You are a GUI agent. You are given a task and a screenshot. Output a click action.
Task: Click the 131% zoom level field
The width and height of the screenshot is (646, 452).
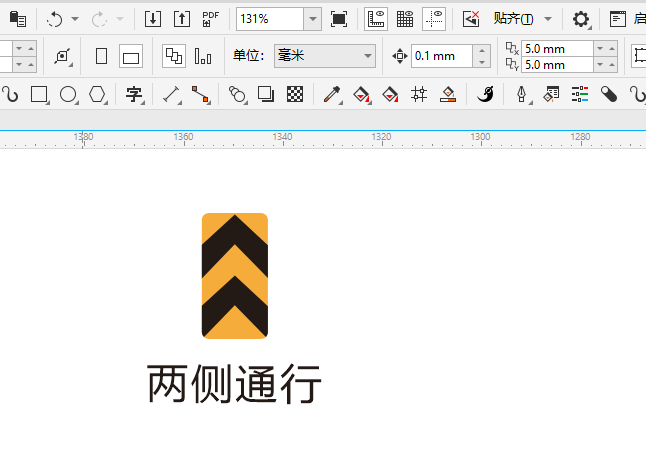coord(270,19)
